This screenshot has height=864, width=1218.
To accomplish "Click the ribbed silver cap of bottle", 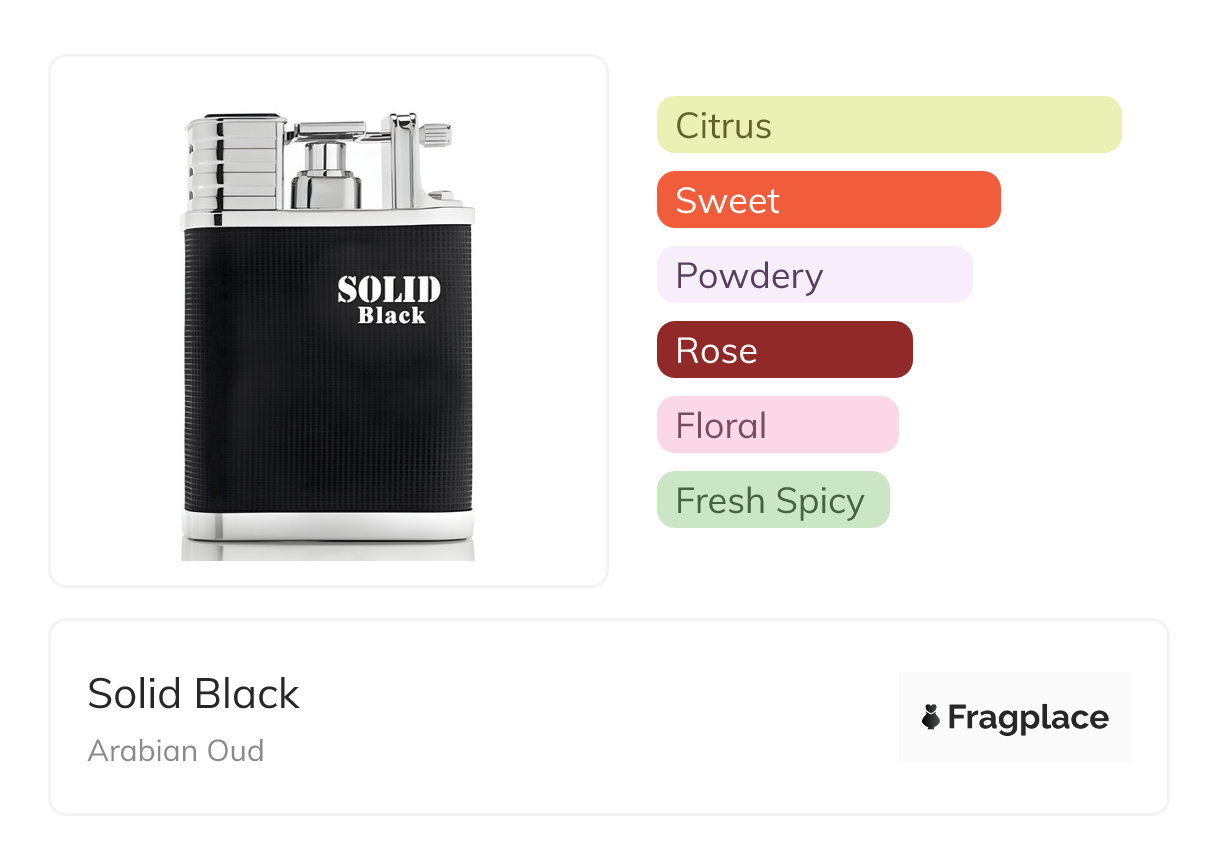I will pos(233,162).
